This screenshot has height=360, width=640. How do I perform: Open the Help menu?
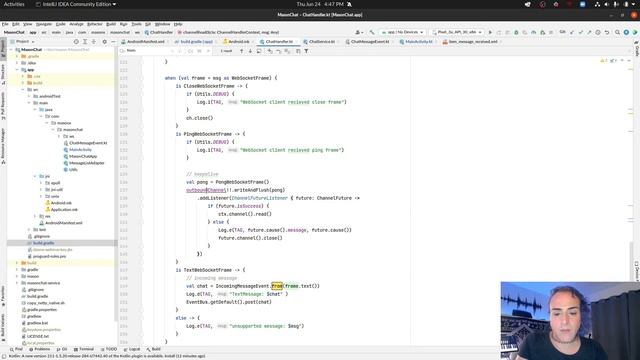[x=178, y=24]
